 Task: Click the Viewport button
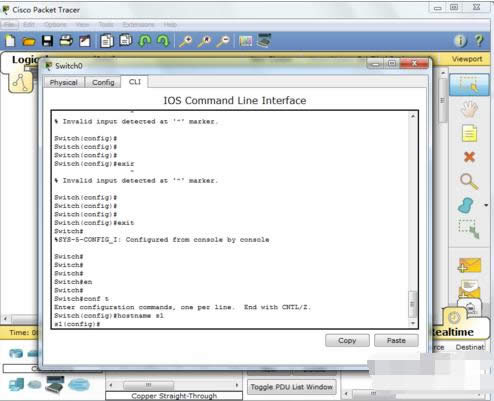tap(467, 59)
